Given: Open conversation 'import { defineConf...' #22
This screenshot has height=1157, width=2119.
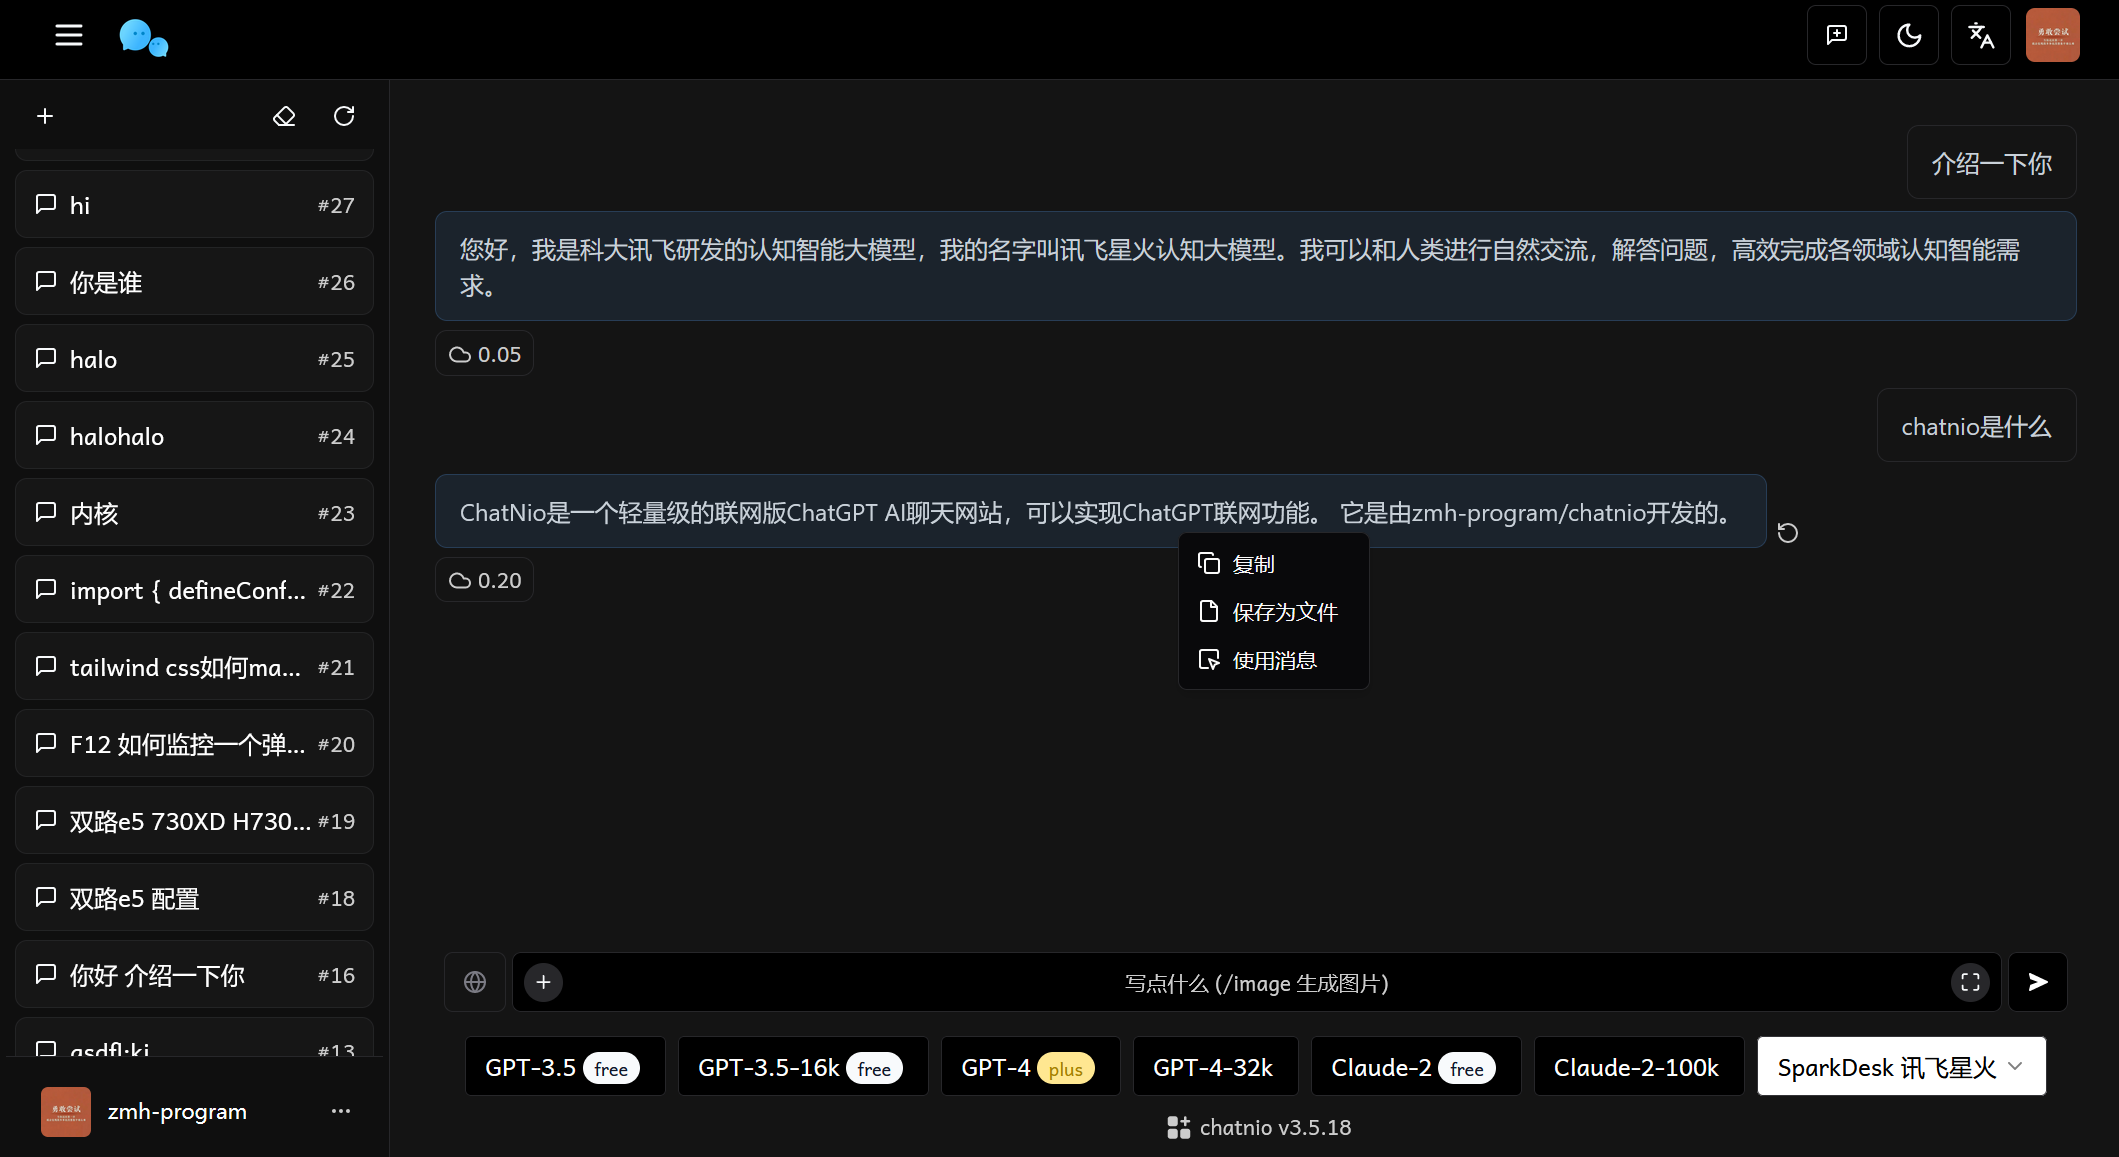Looking at the screenshot, I should click(x=194, y=590).
